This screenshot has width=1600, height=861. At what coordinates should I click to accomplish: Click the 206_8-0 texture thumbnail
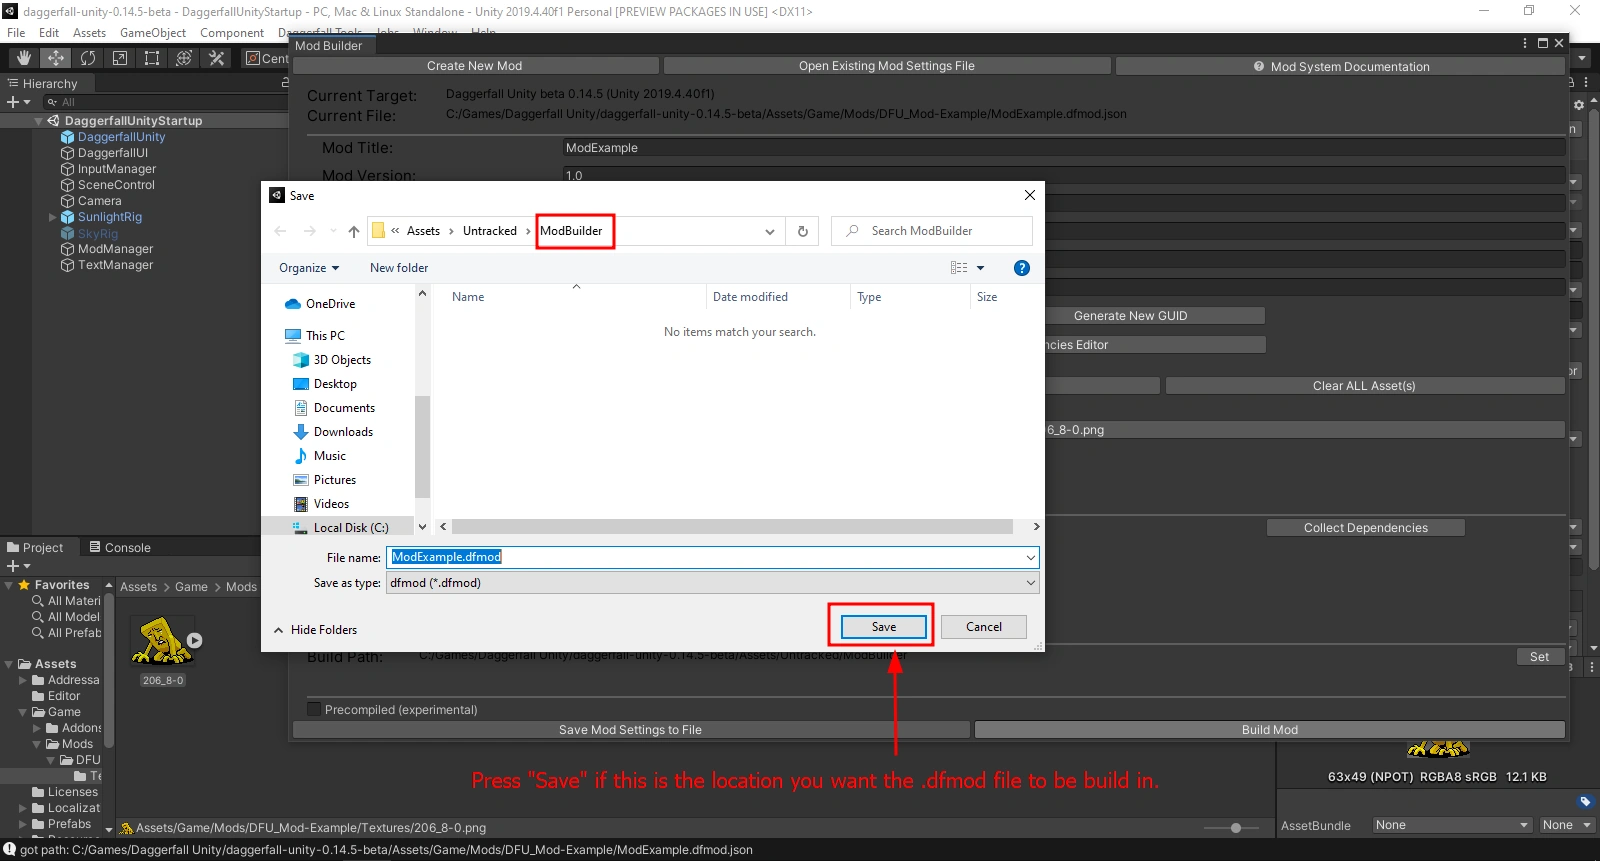(162, 641)
